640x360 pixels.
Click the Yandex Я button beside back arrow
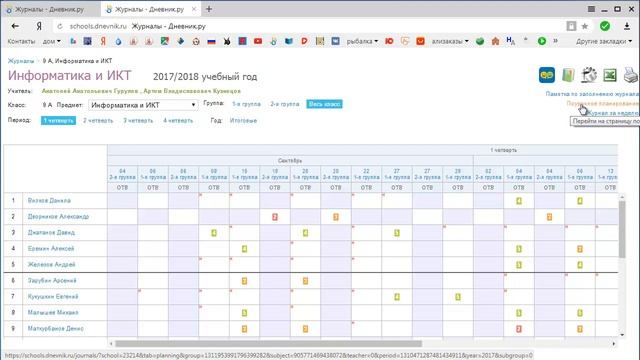(39, 26)
